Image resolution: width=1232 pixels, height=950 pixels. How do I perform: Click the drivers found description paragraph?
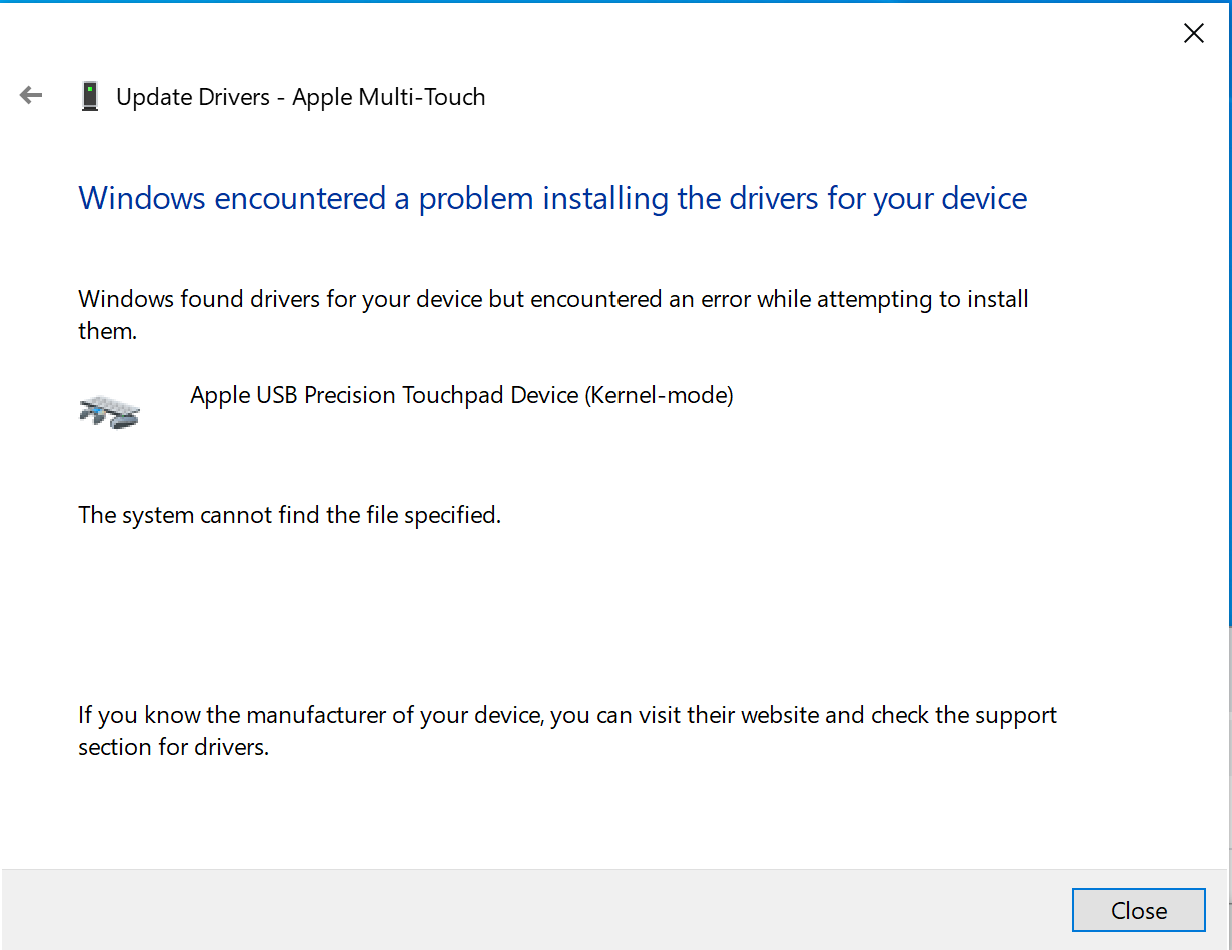[x=553, y=315]
